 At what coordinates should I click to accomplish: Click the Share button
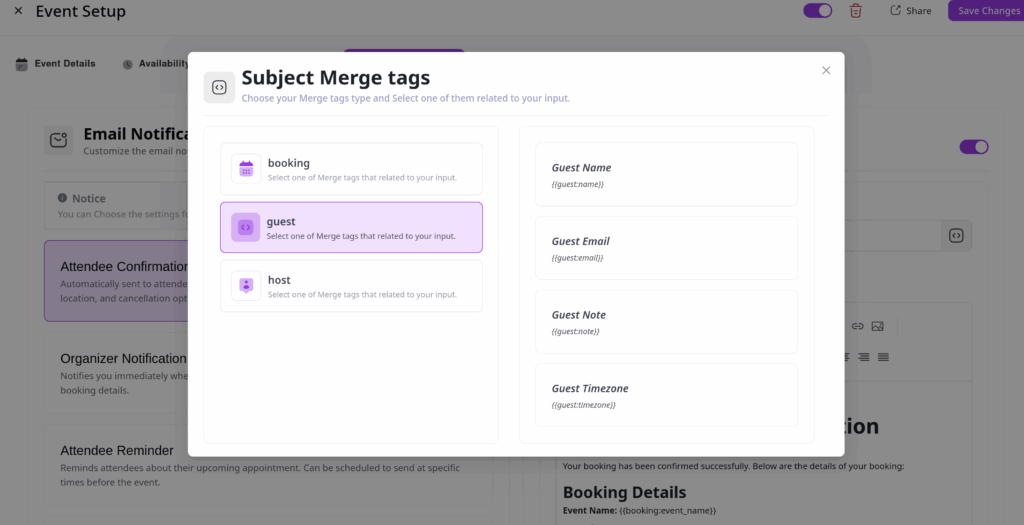coord(910,11)
